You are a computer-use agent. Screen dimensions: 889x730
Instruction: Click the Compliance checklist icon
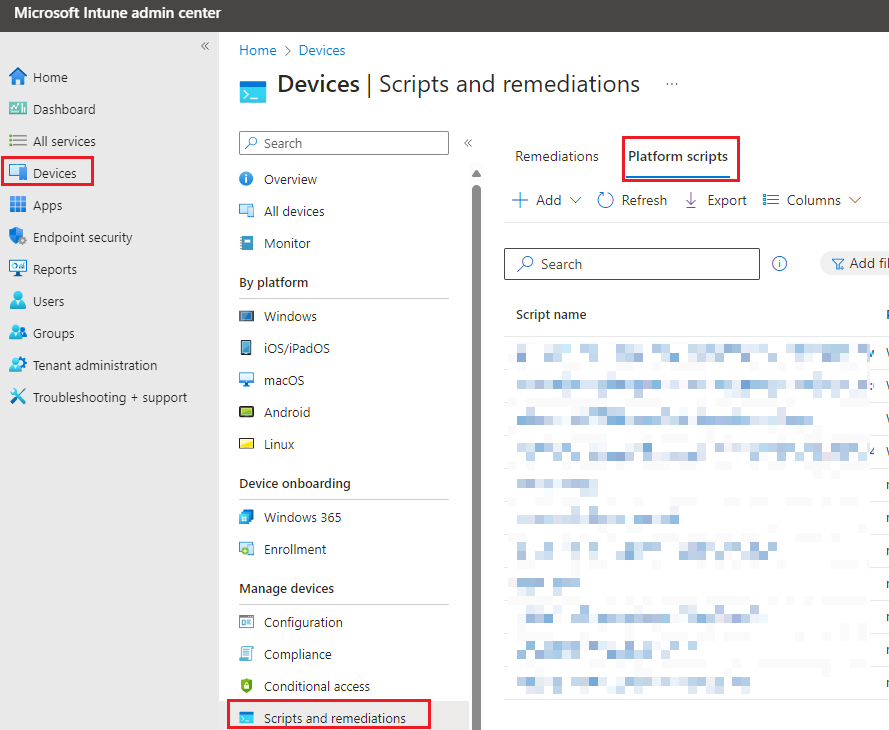coord(246,653)
